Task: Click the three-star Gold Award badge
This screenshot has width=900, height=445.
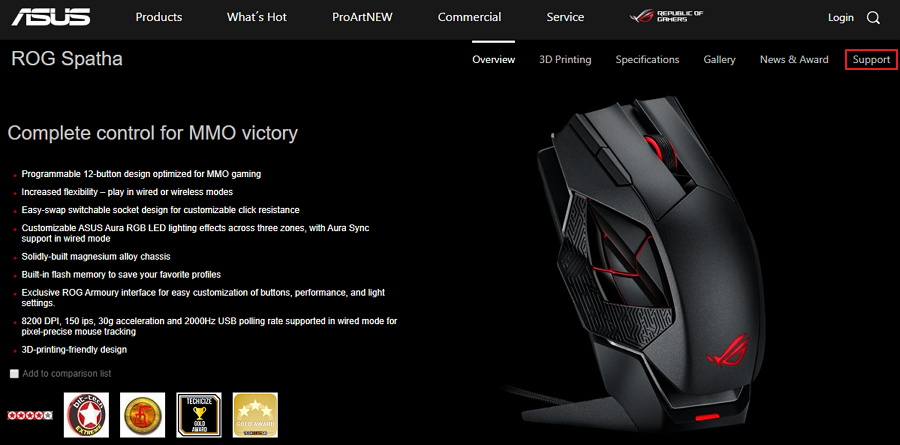Action: [x=255, y=415]
